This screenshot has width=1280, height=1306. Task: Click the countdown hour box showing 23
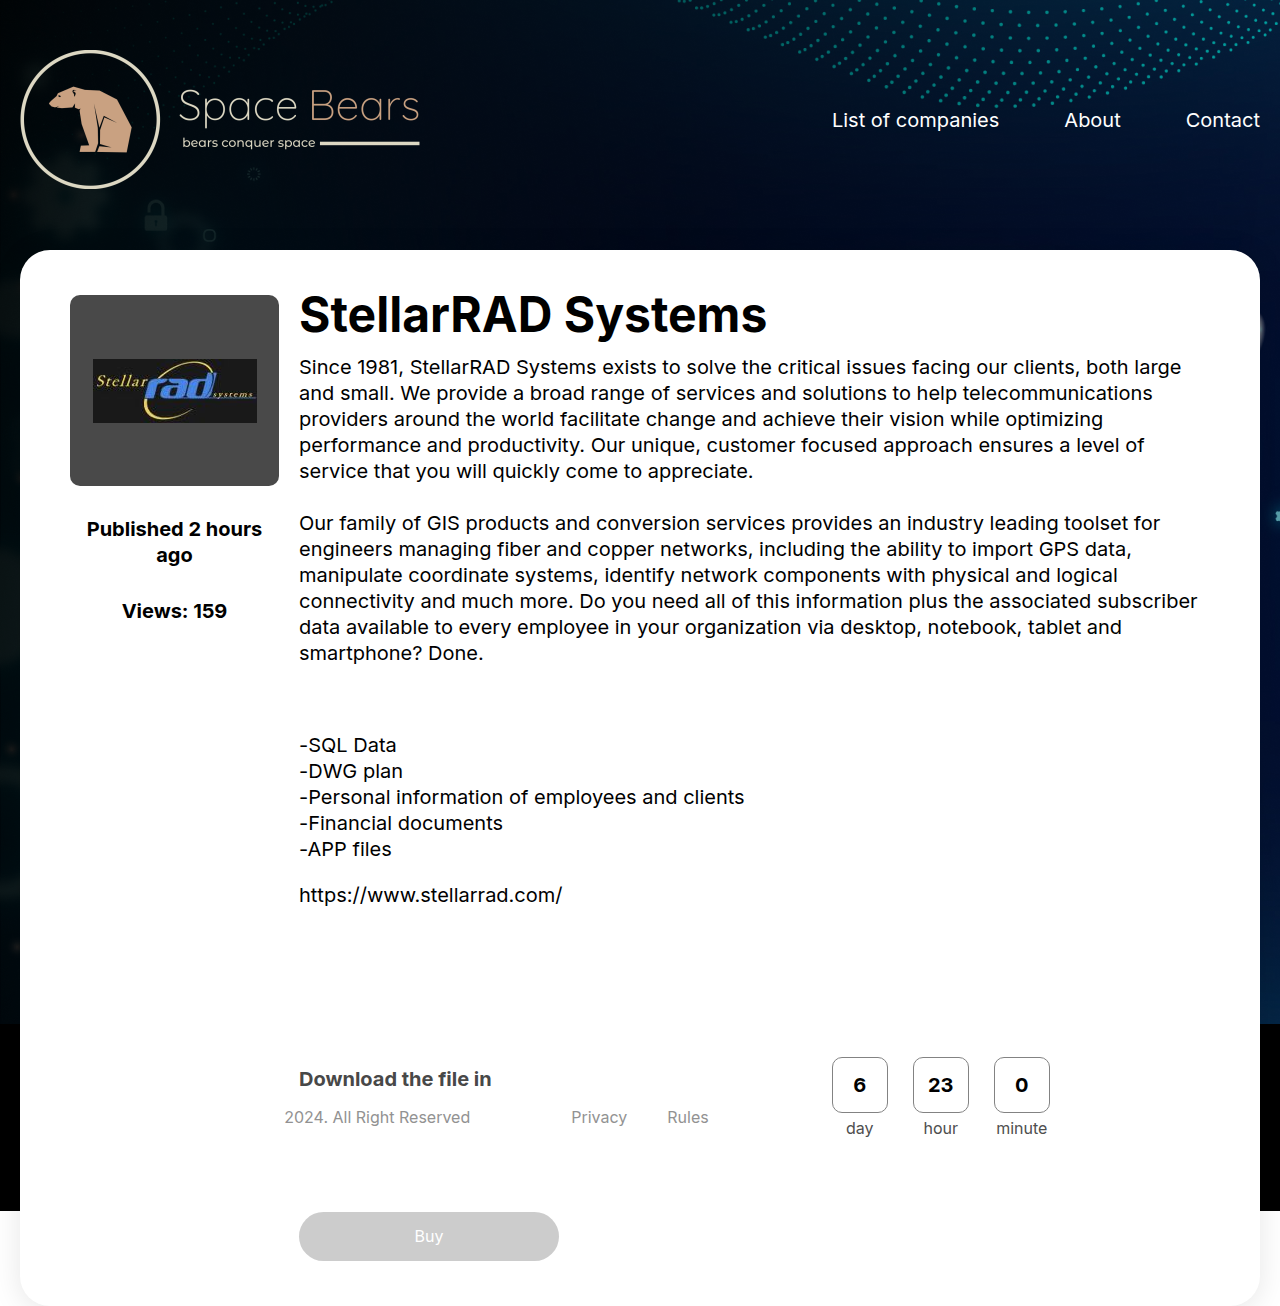941,1085
